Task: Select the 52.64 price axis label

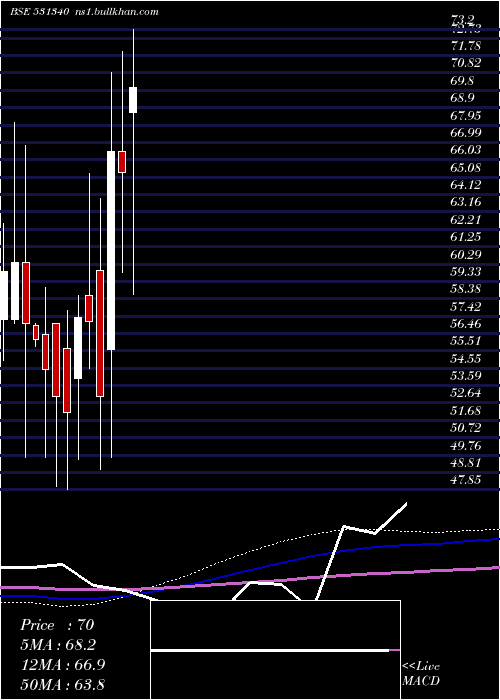Action: 466,393
